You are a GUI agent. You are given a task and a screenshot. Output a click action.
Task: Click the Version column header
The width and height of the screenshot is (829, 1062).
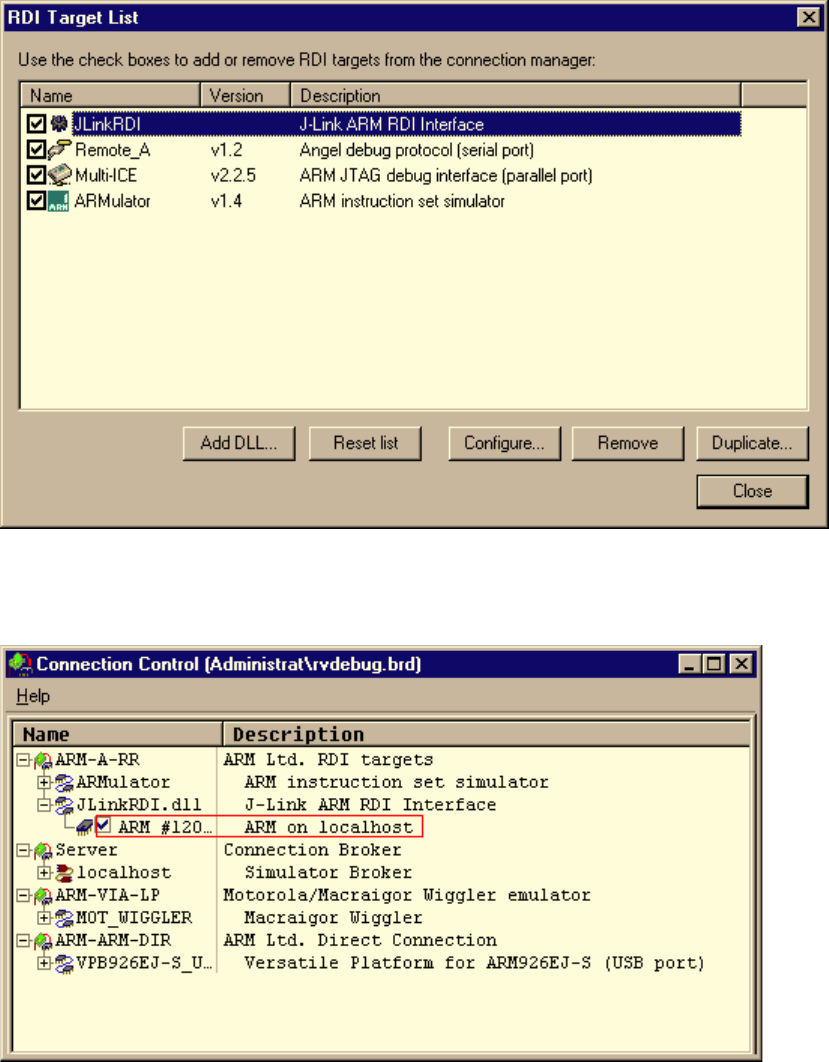[245, 95]
